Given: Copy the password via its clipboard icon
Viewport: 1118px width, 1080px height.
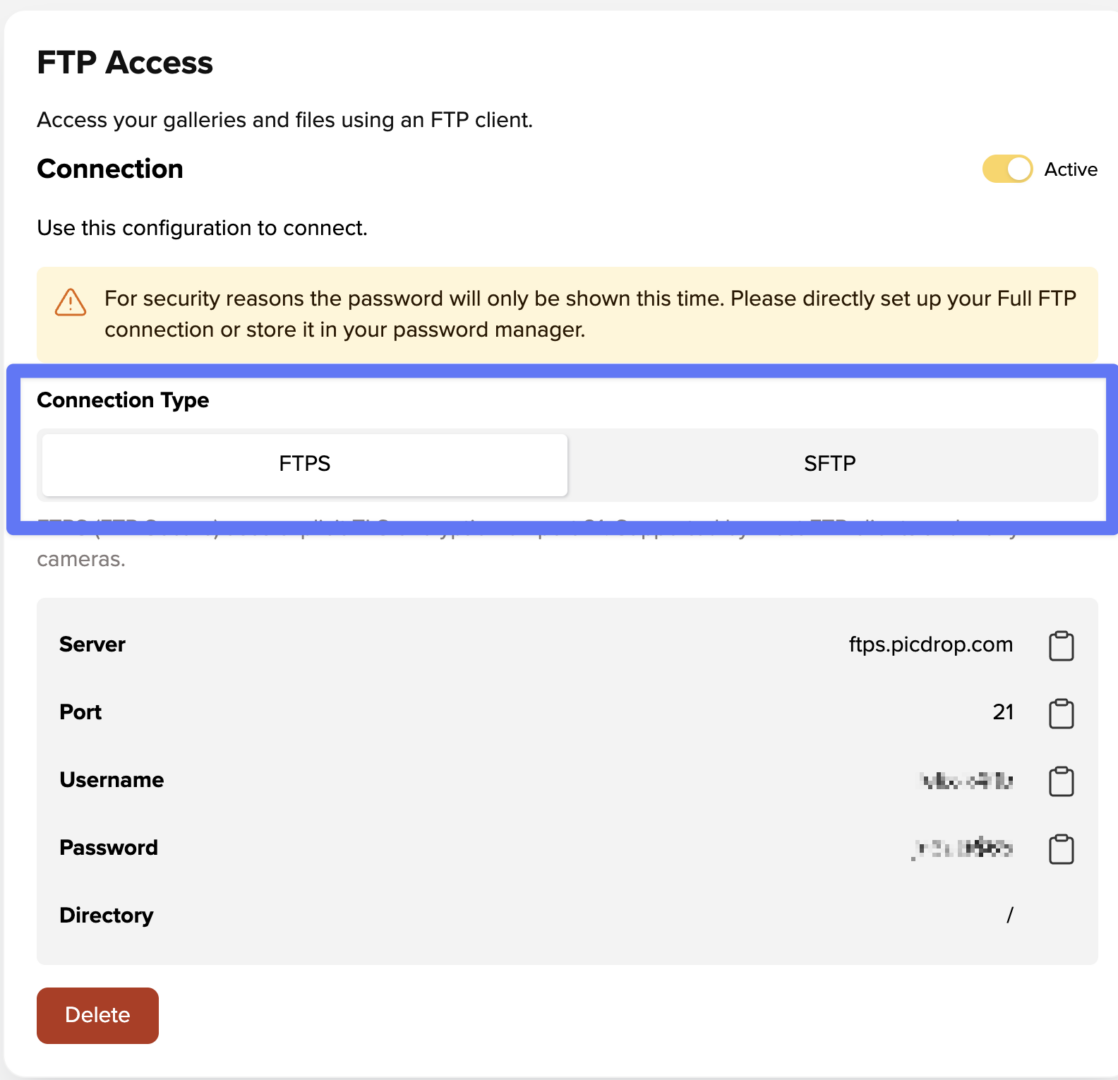Looking at the screenshot, I should pos(1061,848).
